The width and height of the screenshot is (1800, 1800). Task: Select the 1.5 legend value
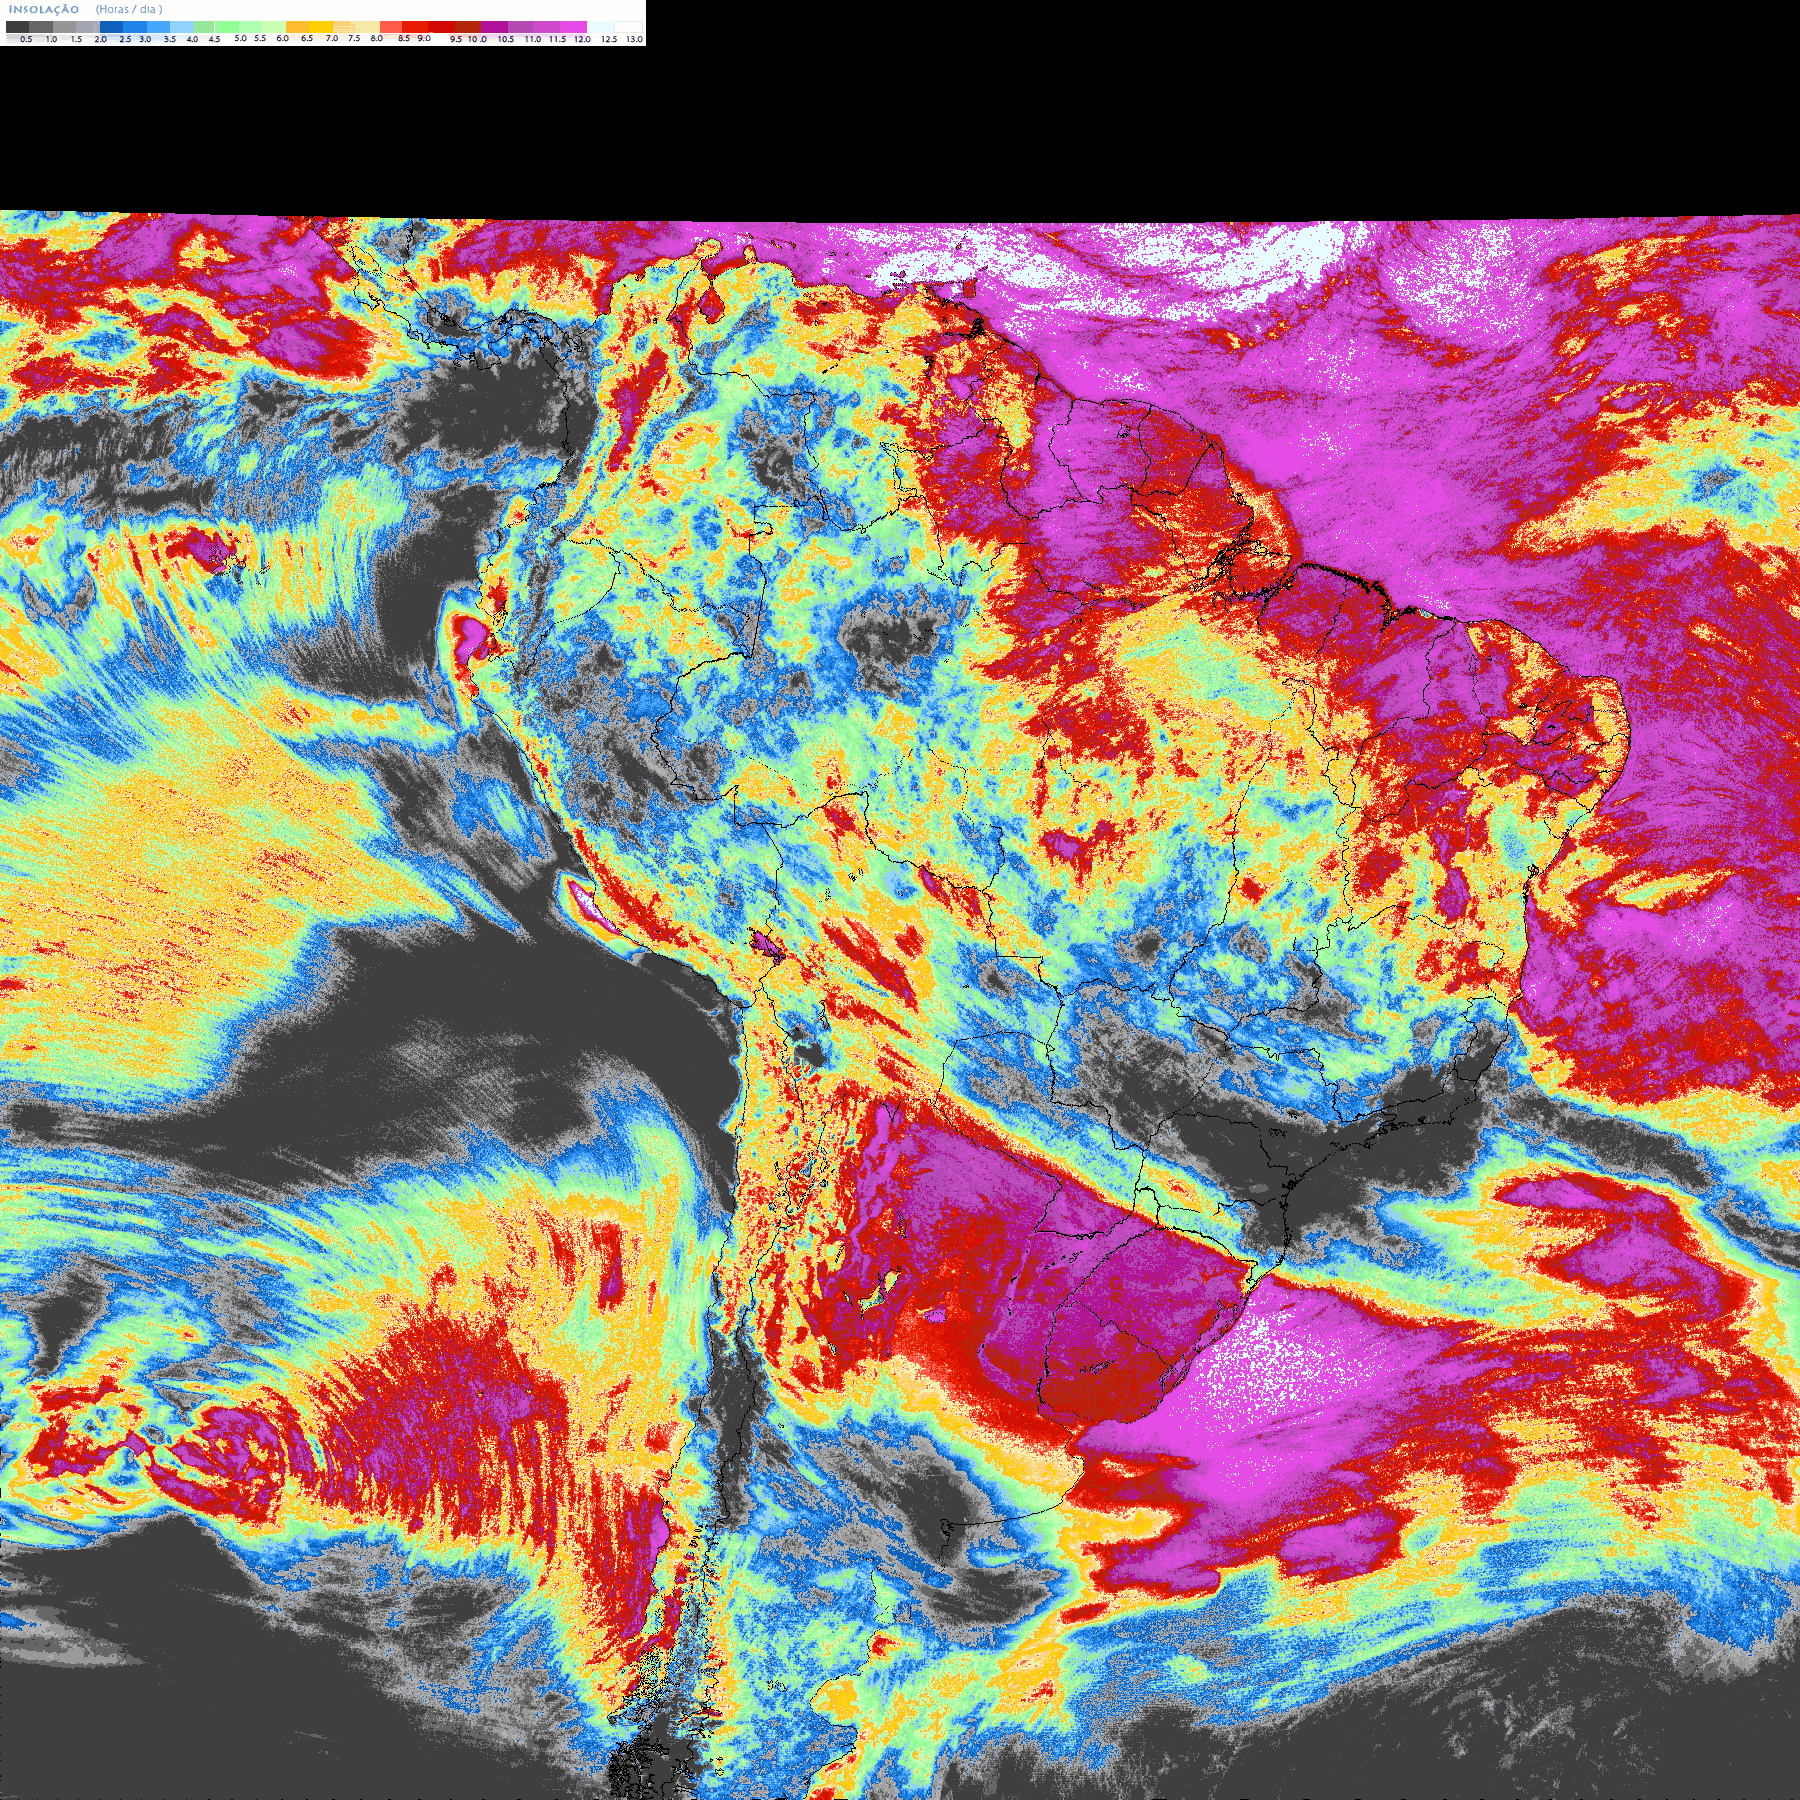(x=76, y=39)
